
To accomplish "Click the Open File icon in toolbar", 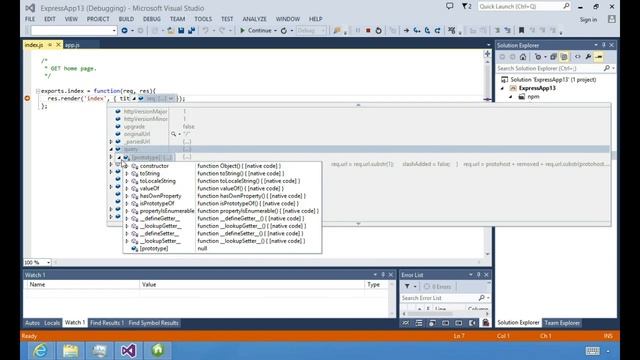I will coord(171,30).
